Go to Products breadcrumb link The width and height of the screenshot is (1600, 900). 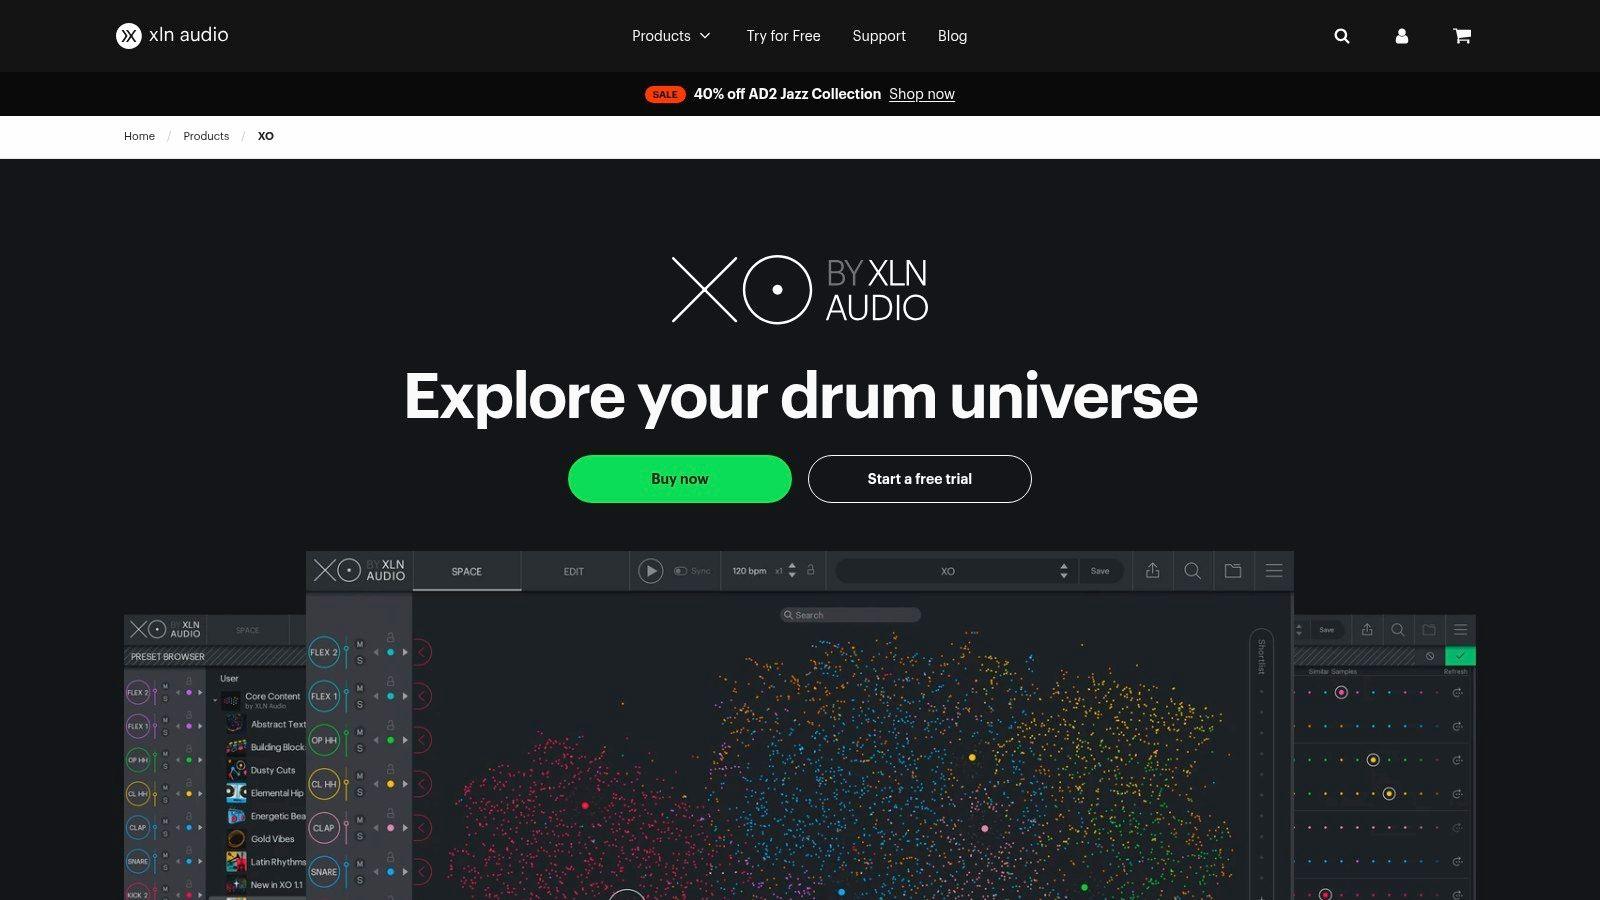pyautogui.click(x=206, y=136)
